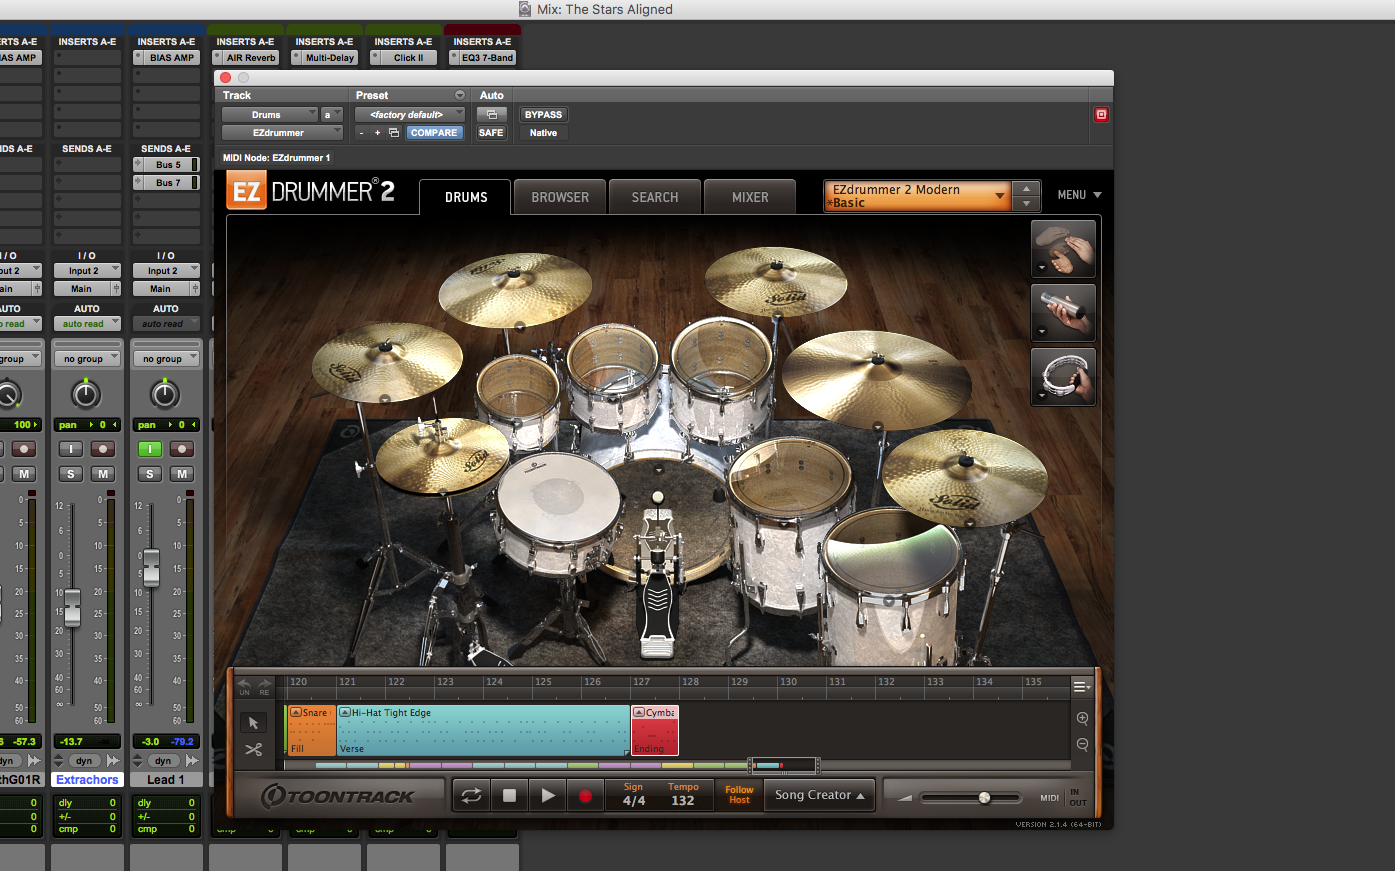Zoom out on the song track
This screenshot has height=871, width=1395.
1082,745
